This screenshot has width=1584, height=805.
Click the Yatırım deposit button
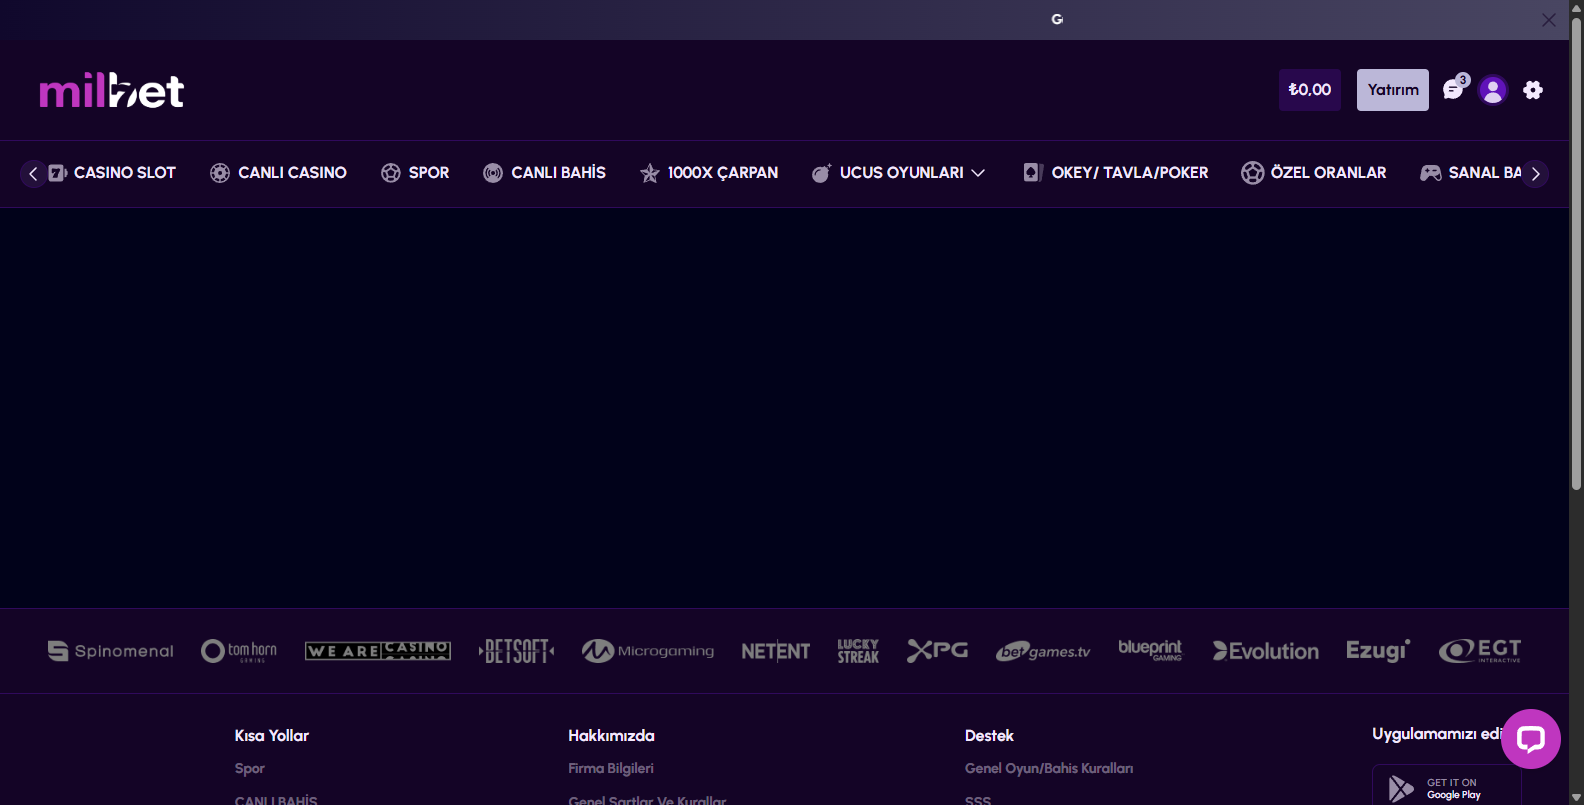pyautogui.click(x=1393, y=90)
